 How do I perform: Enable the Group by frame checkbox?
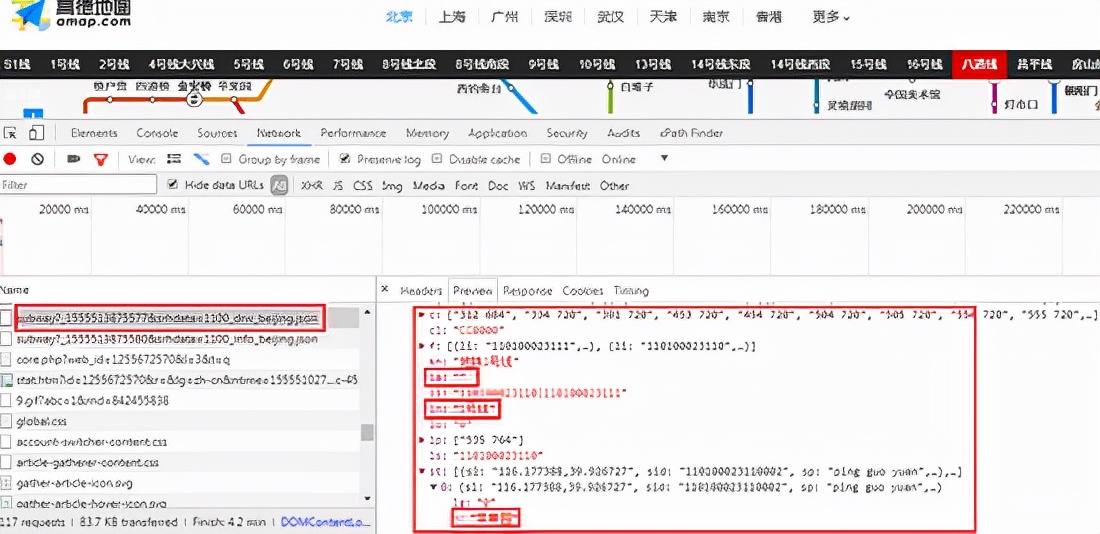click(x=226, y=159)
